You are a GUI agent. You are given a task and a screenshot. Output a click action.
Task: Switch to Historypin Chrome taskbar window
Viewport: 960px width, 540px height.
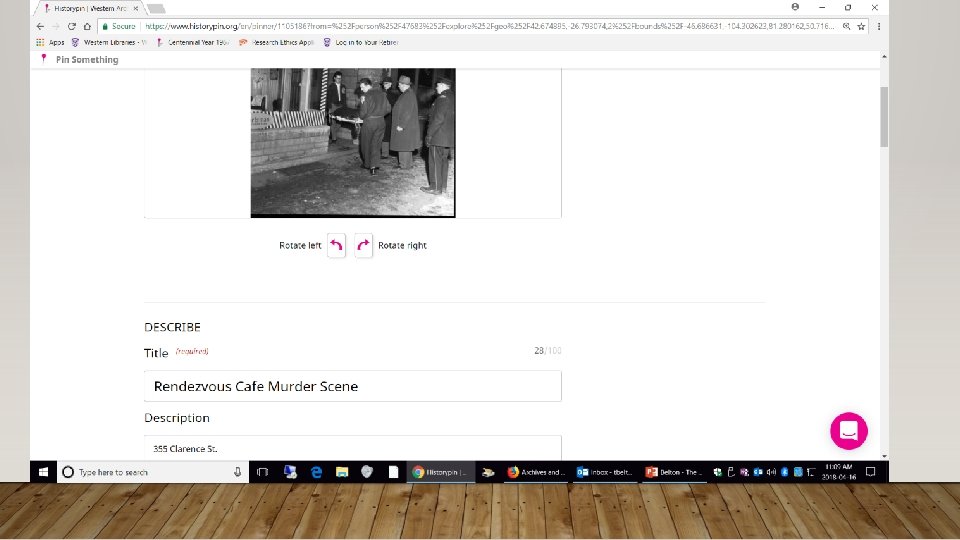click(x=440, y=472)
